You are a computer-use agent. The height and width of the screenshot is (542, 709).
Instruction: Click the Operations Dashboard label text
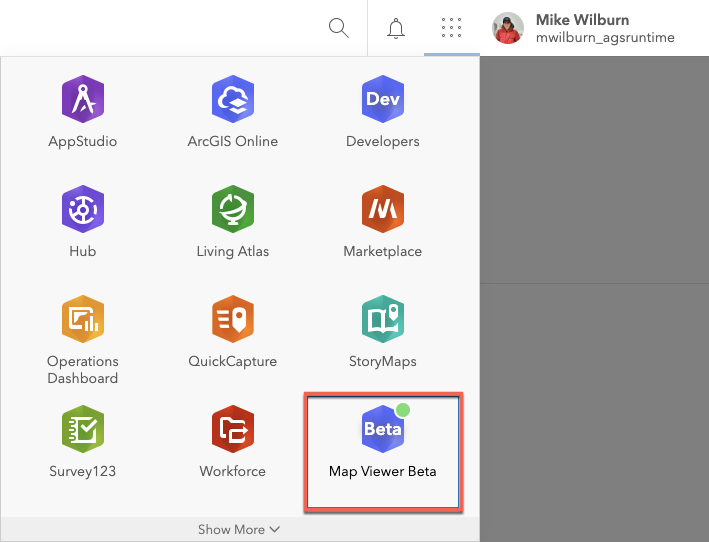click(x=83, y=370)
